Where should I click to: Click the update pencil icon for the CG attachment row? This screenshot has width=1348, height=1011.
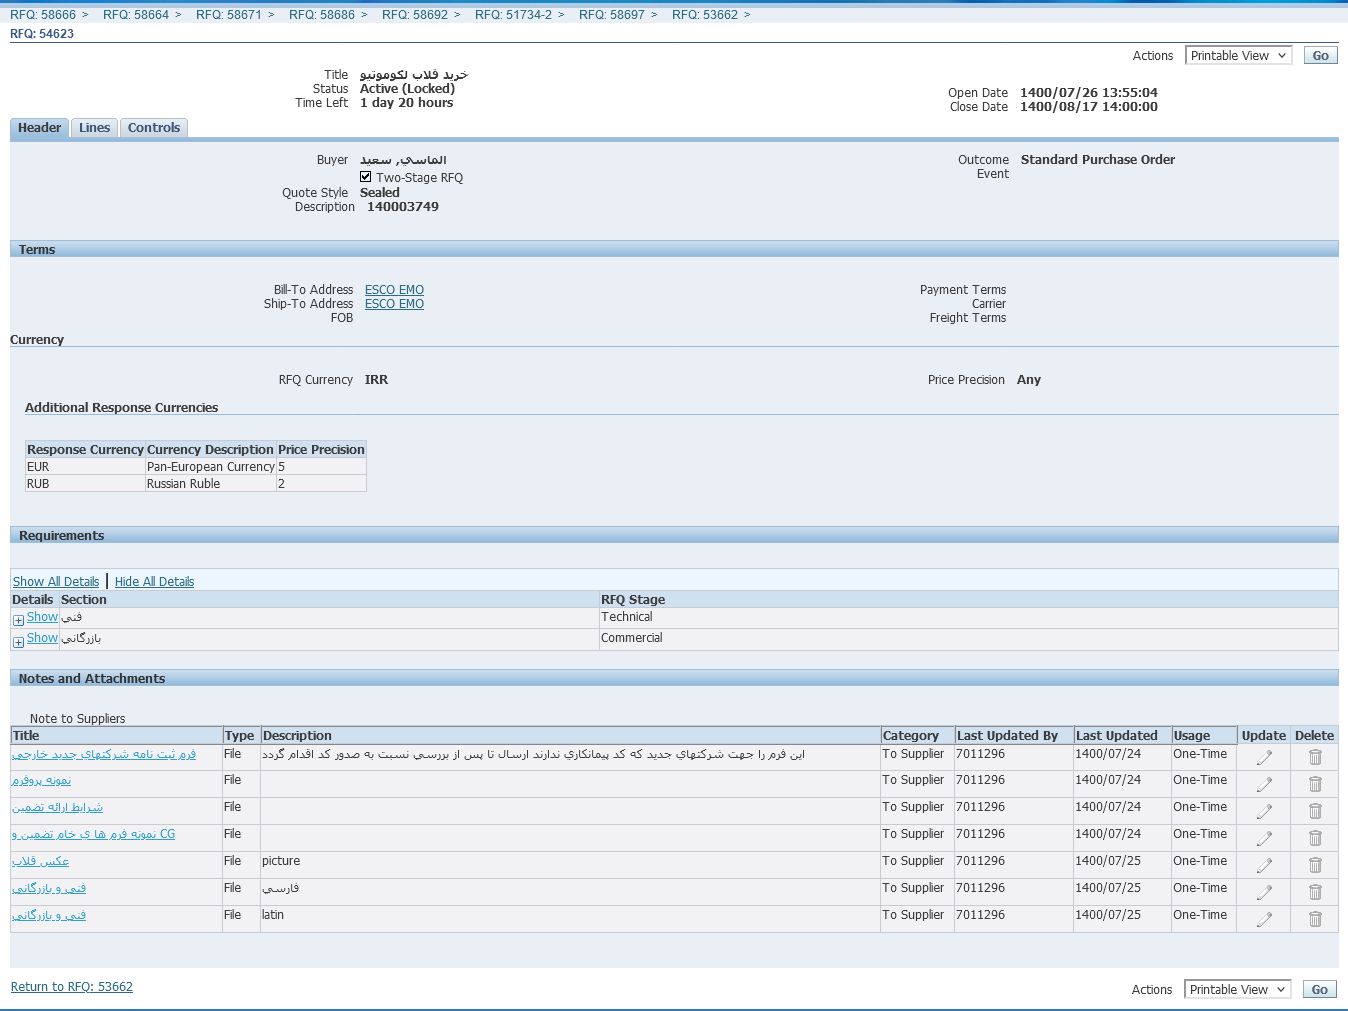[1264, 838]
